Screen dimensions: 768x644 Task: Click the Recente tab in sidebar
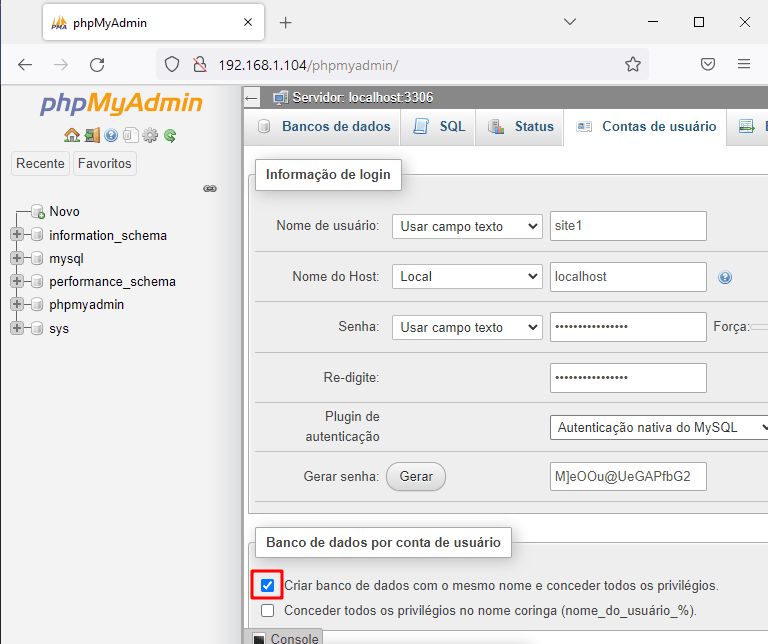[x=40, y=163]
